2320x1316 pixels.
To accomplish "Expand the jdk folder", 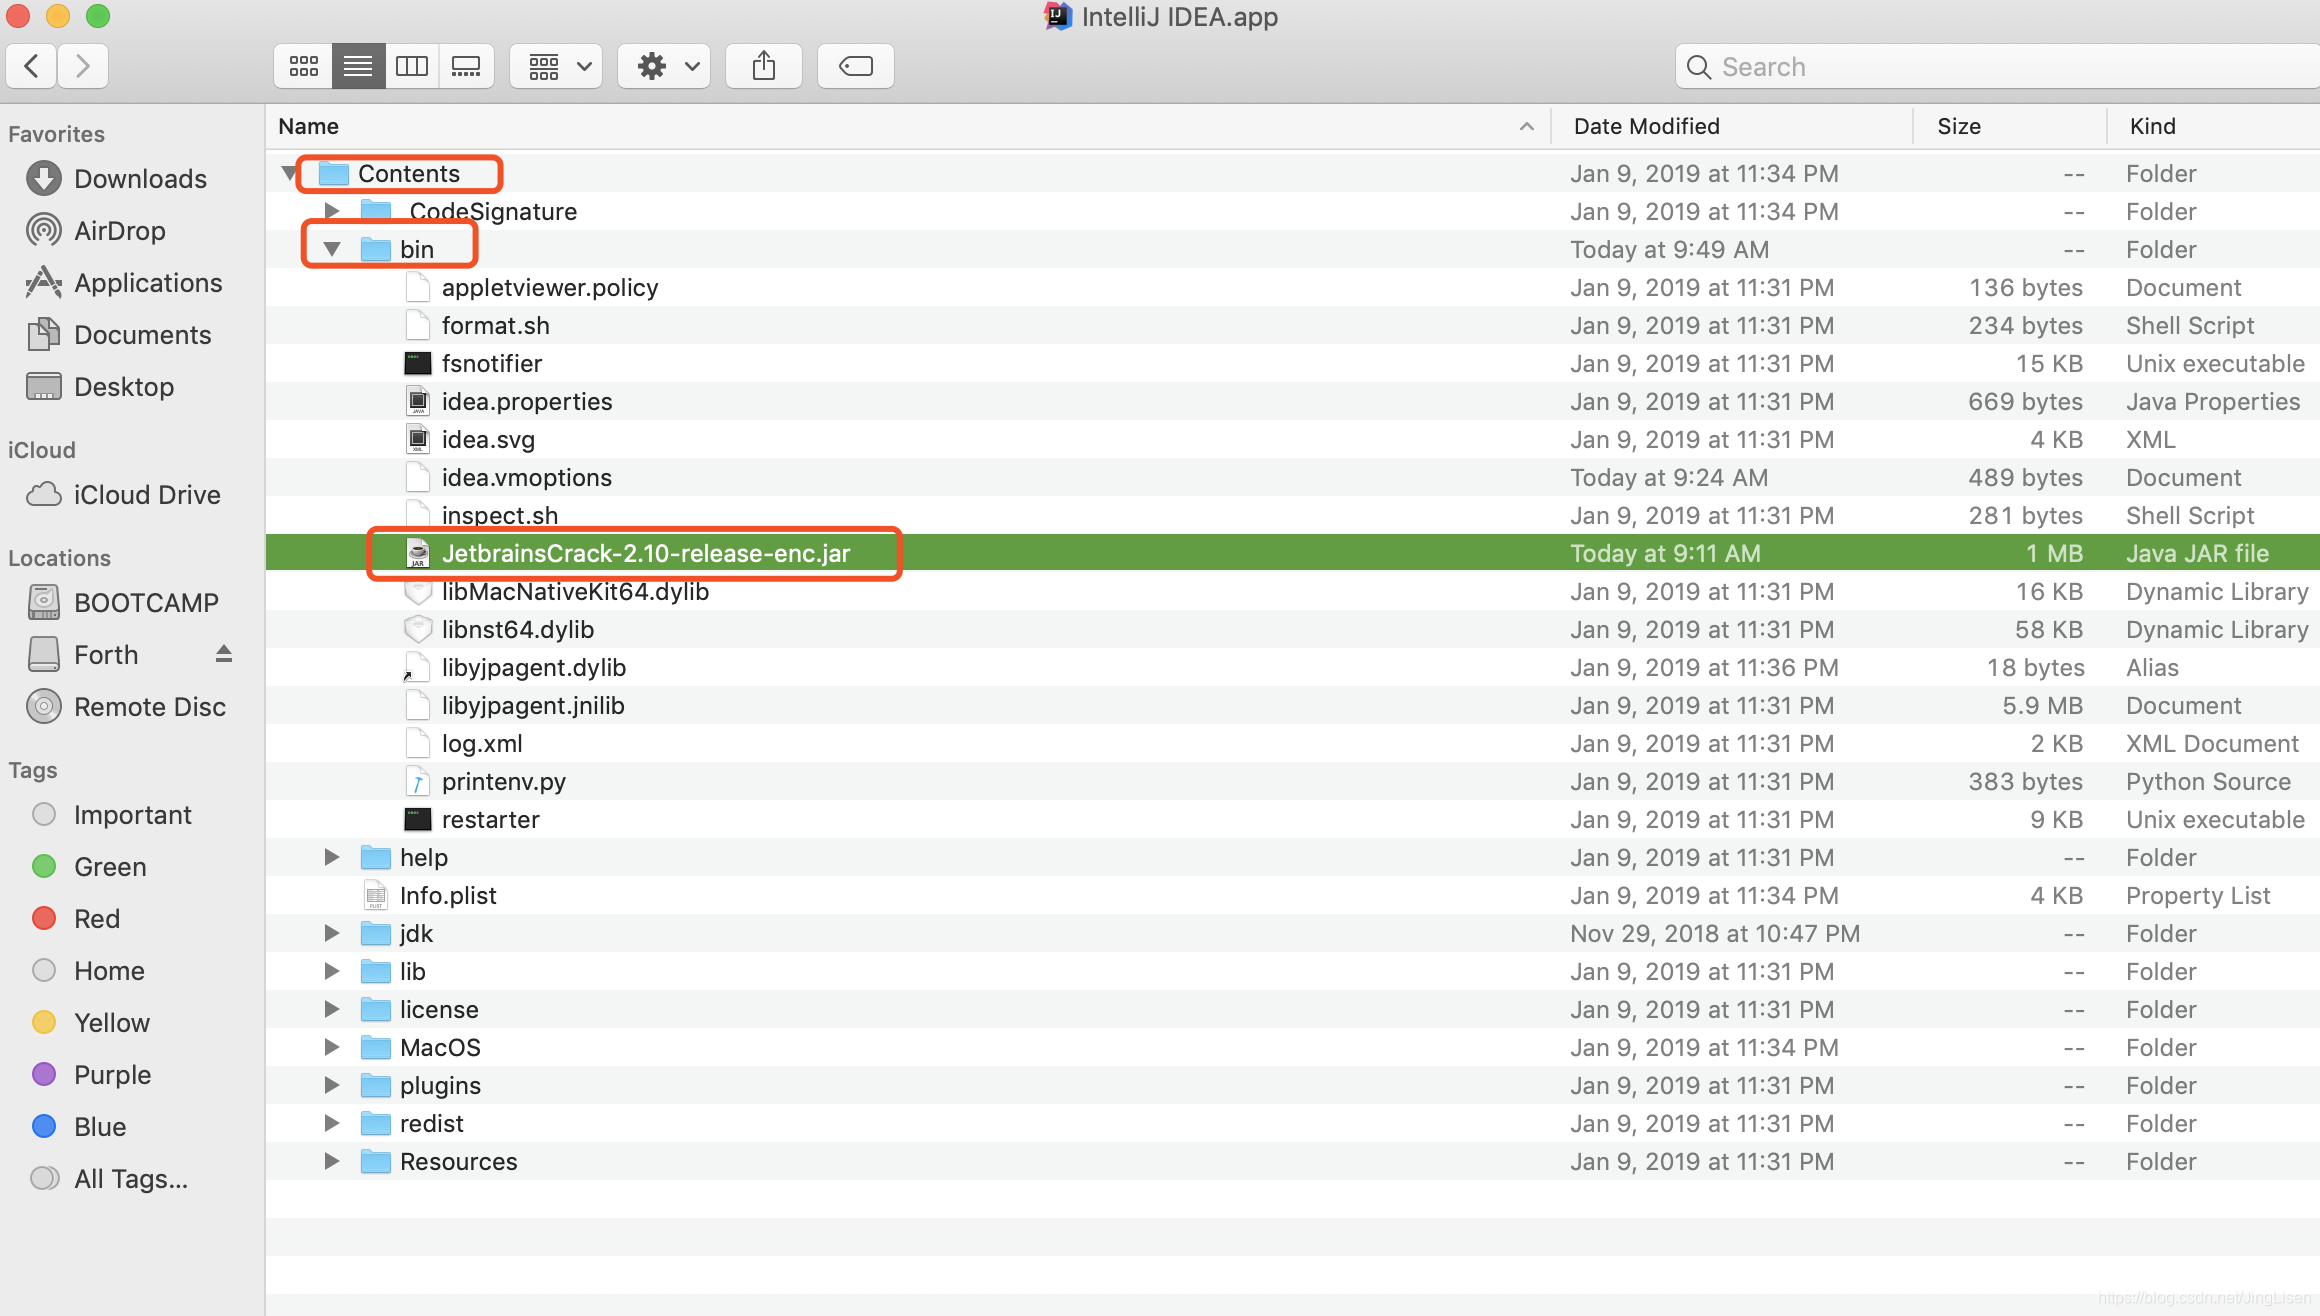I will pyautogui.click(x=330, y=932).
